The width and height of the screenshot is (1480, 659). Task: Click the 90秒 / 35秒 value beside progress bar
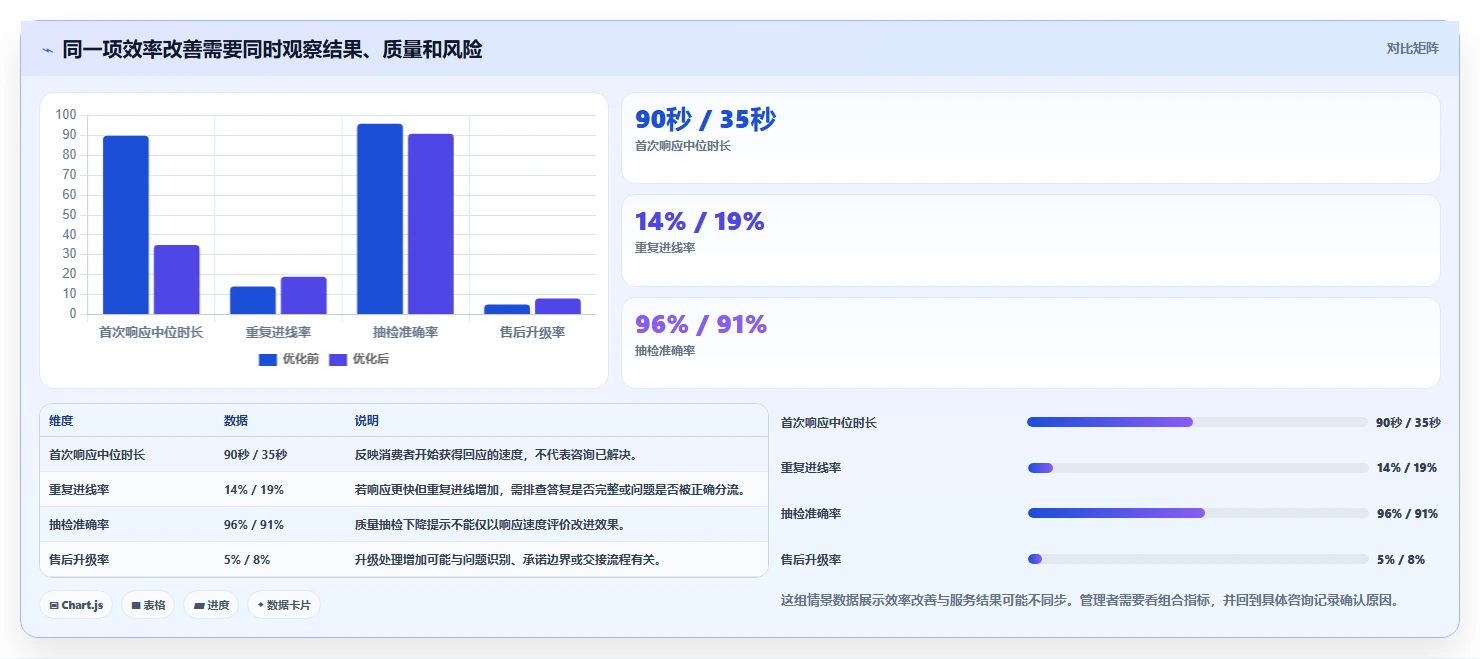pos(1408,423)
